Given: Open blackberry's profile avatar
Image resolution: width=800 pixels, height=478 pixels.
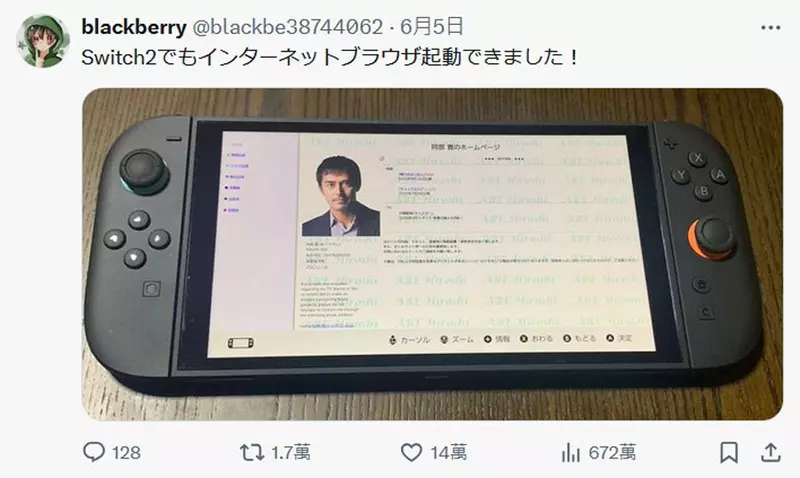Looking at the screenshot, I should coord(43,41).
